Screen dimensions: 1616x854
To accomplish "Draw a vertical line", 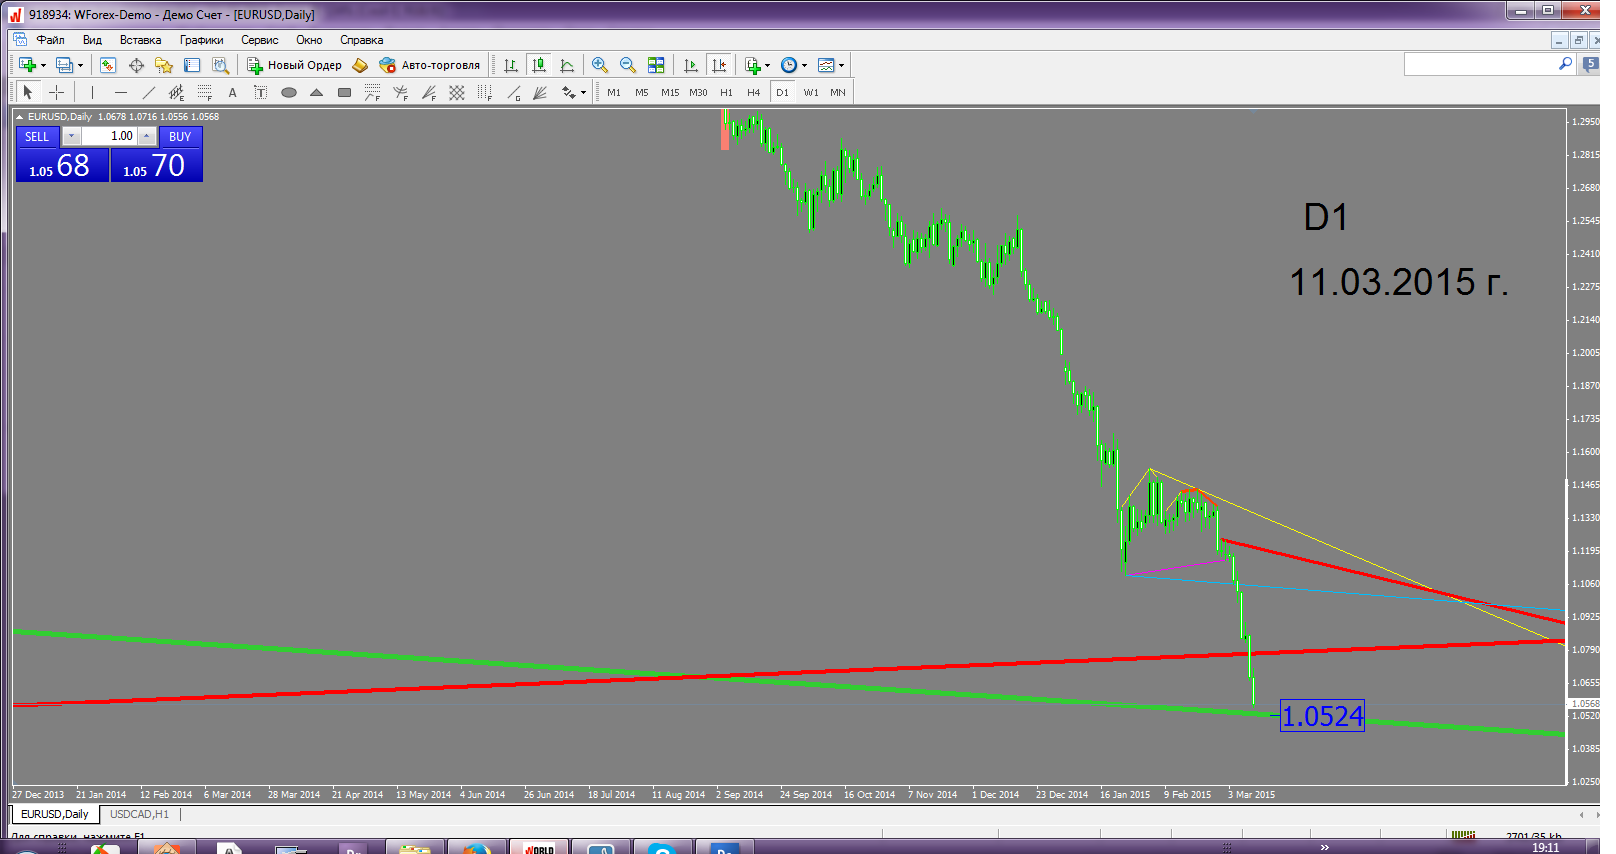I will coord(92,92).
